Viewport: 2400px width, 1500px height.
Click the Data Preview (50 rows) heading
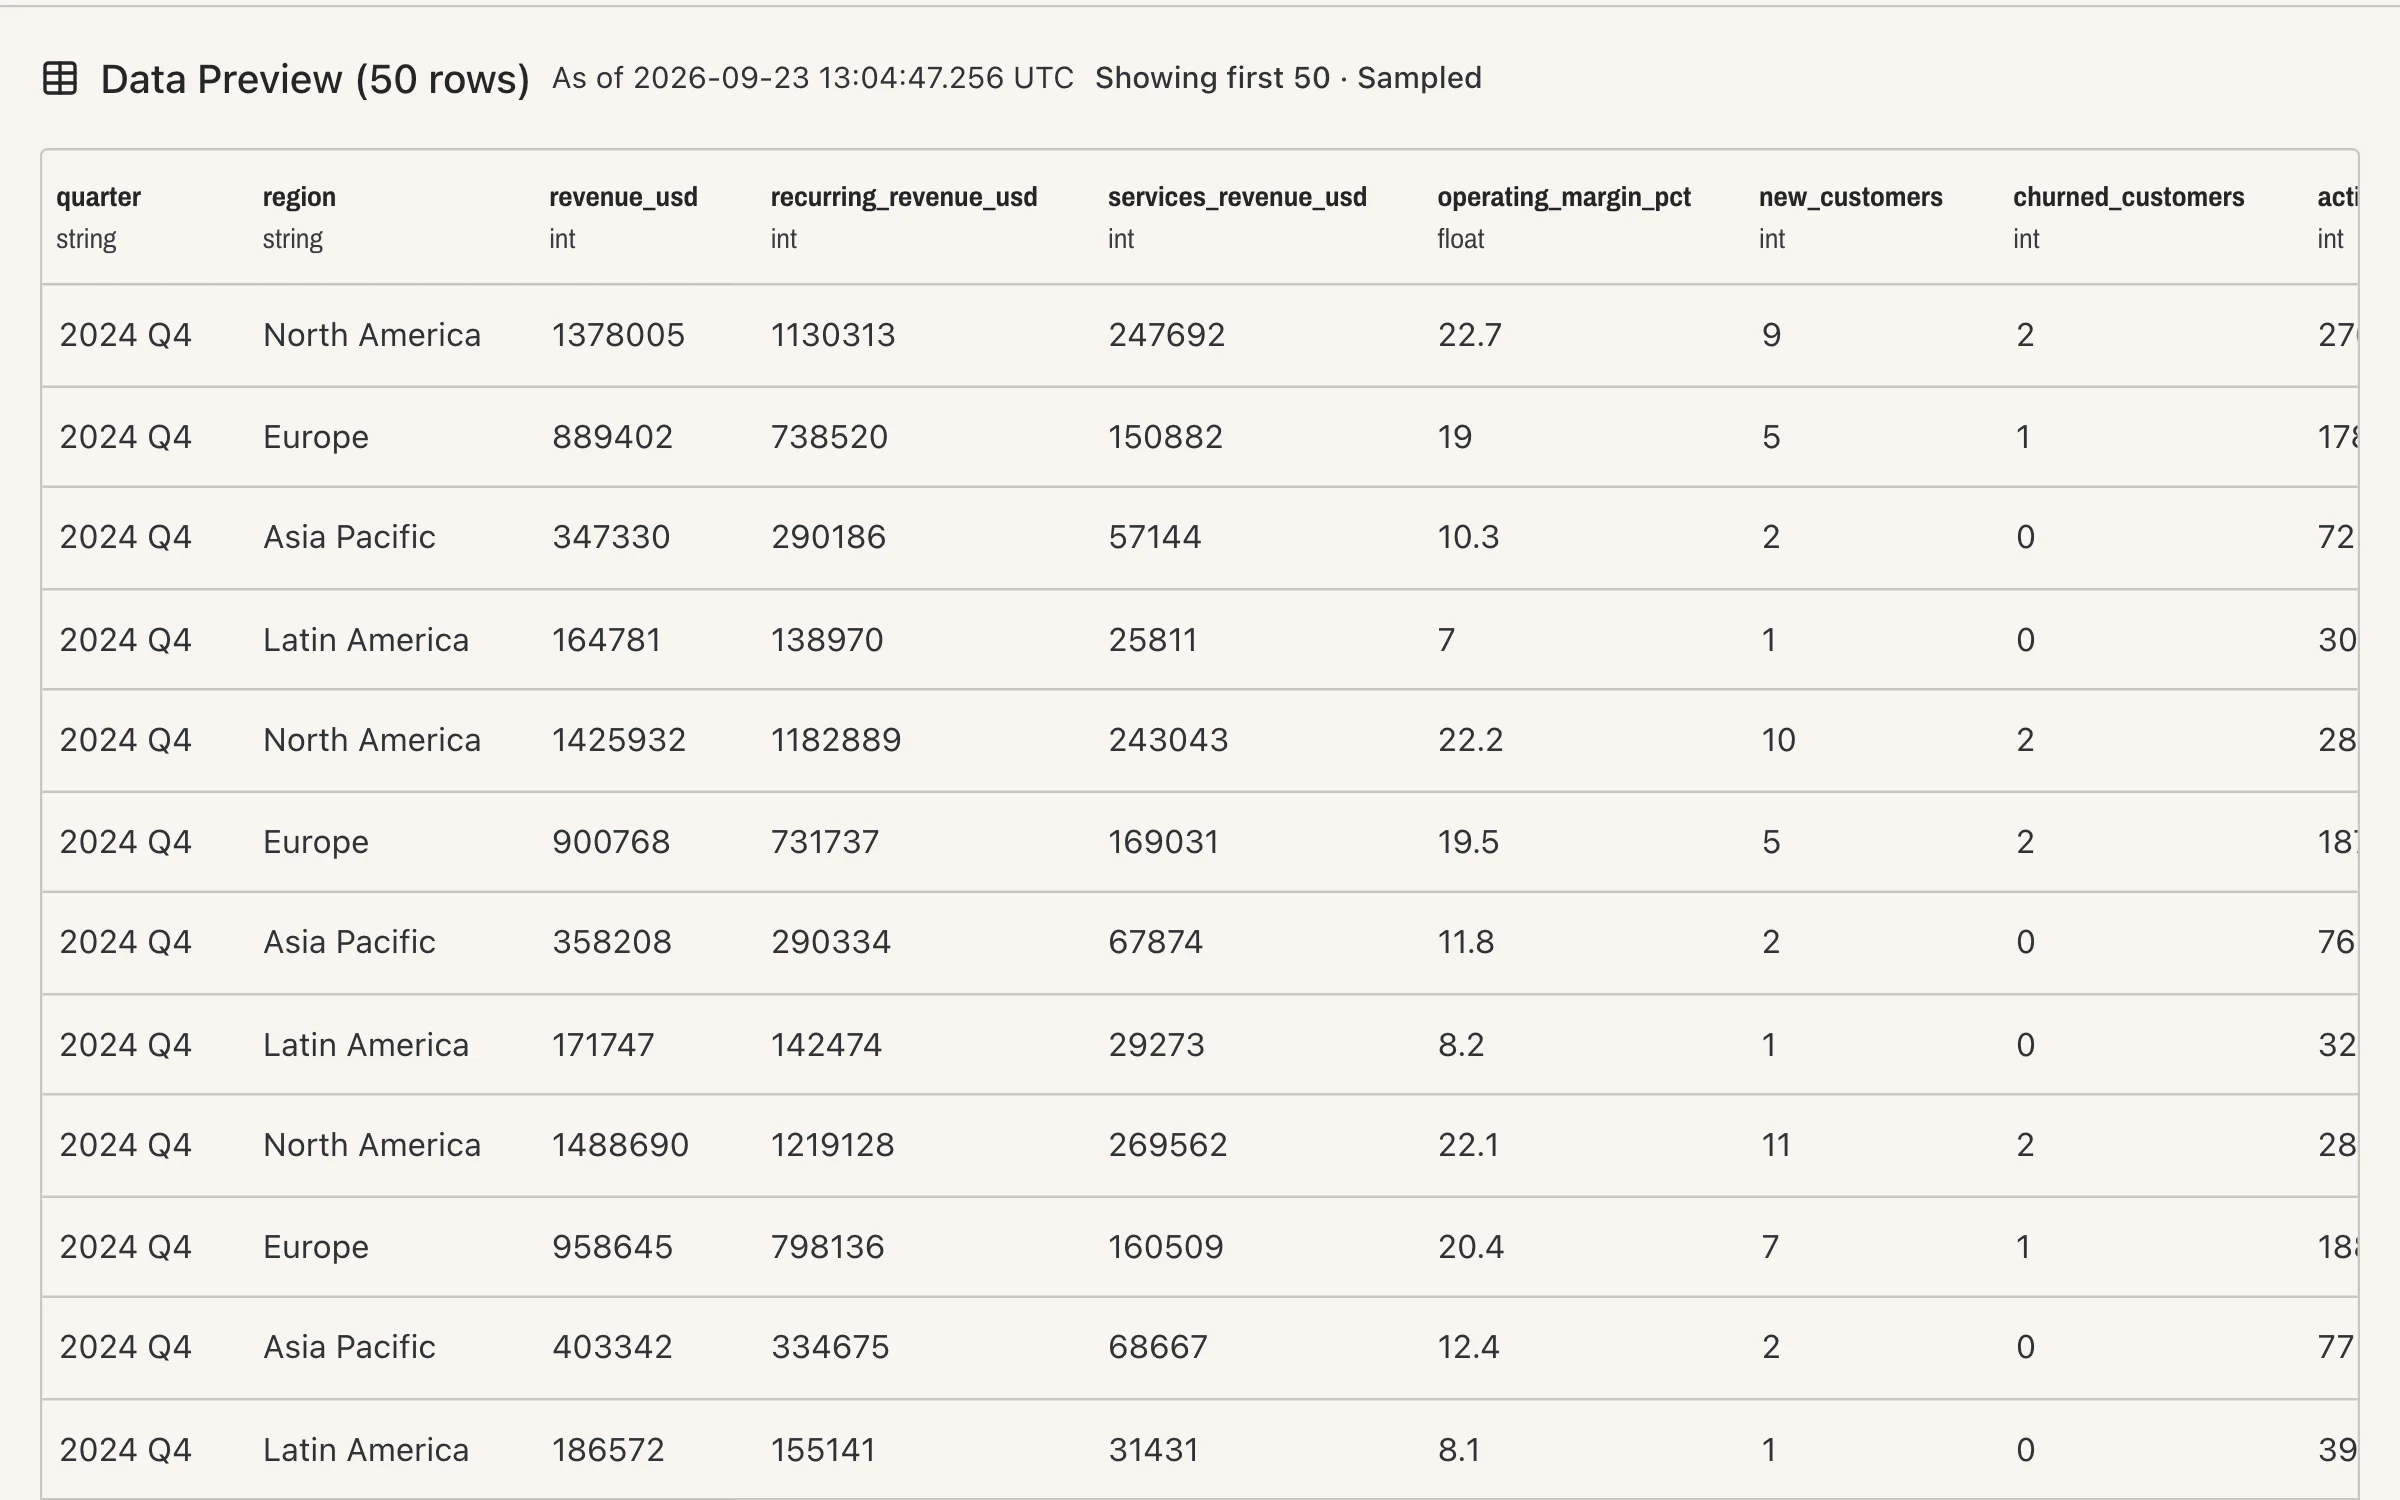(x=315, y=79)
